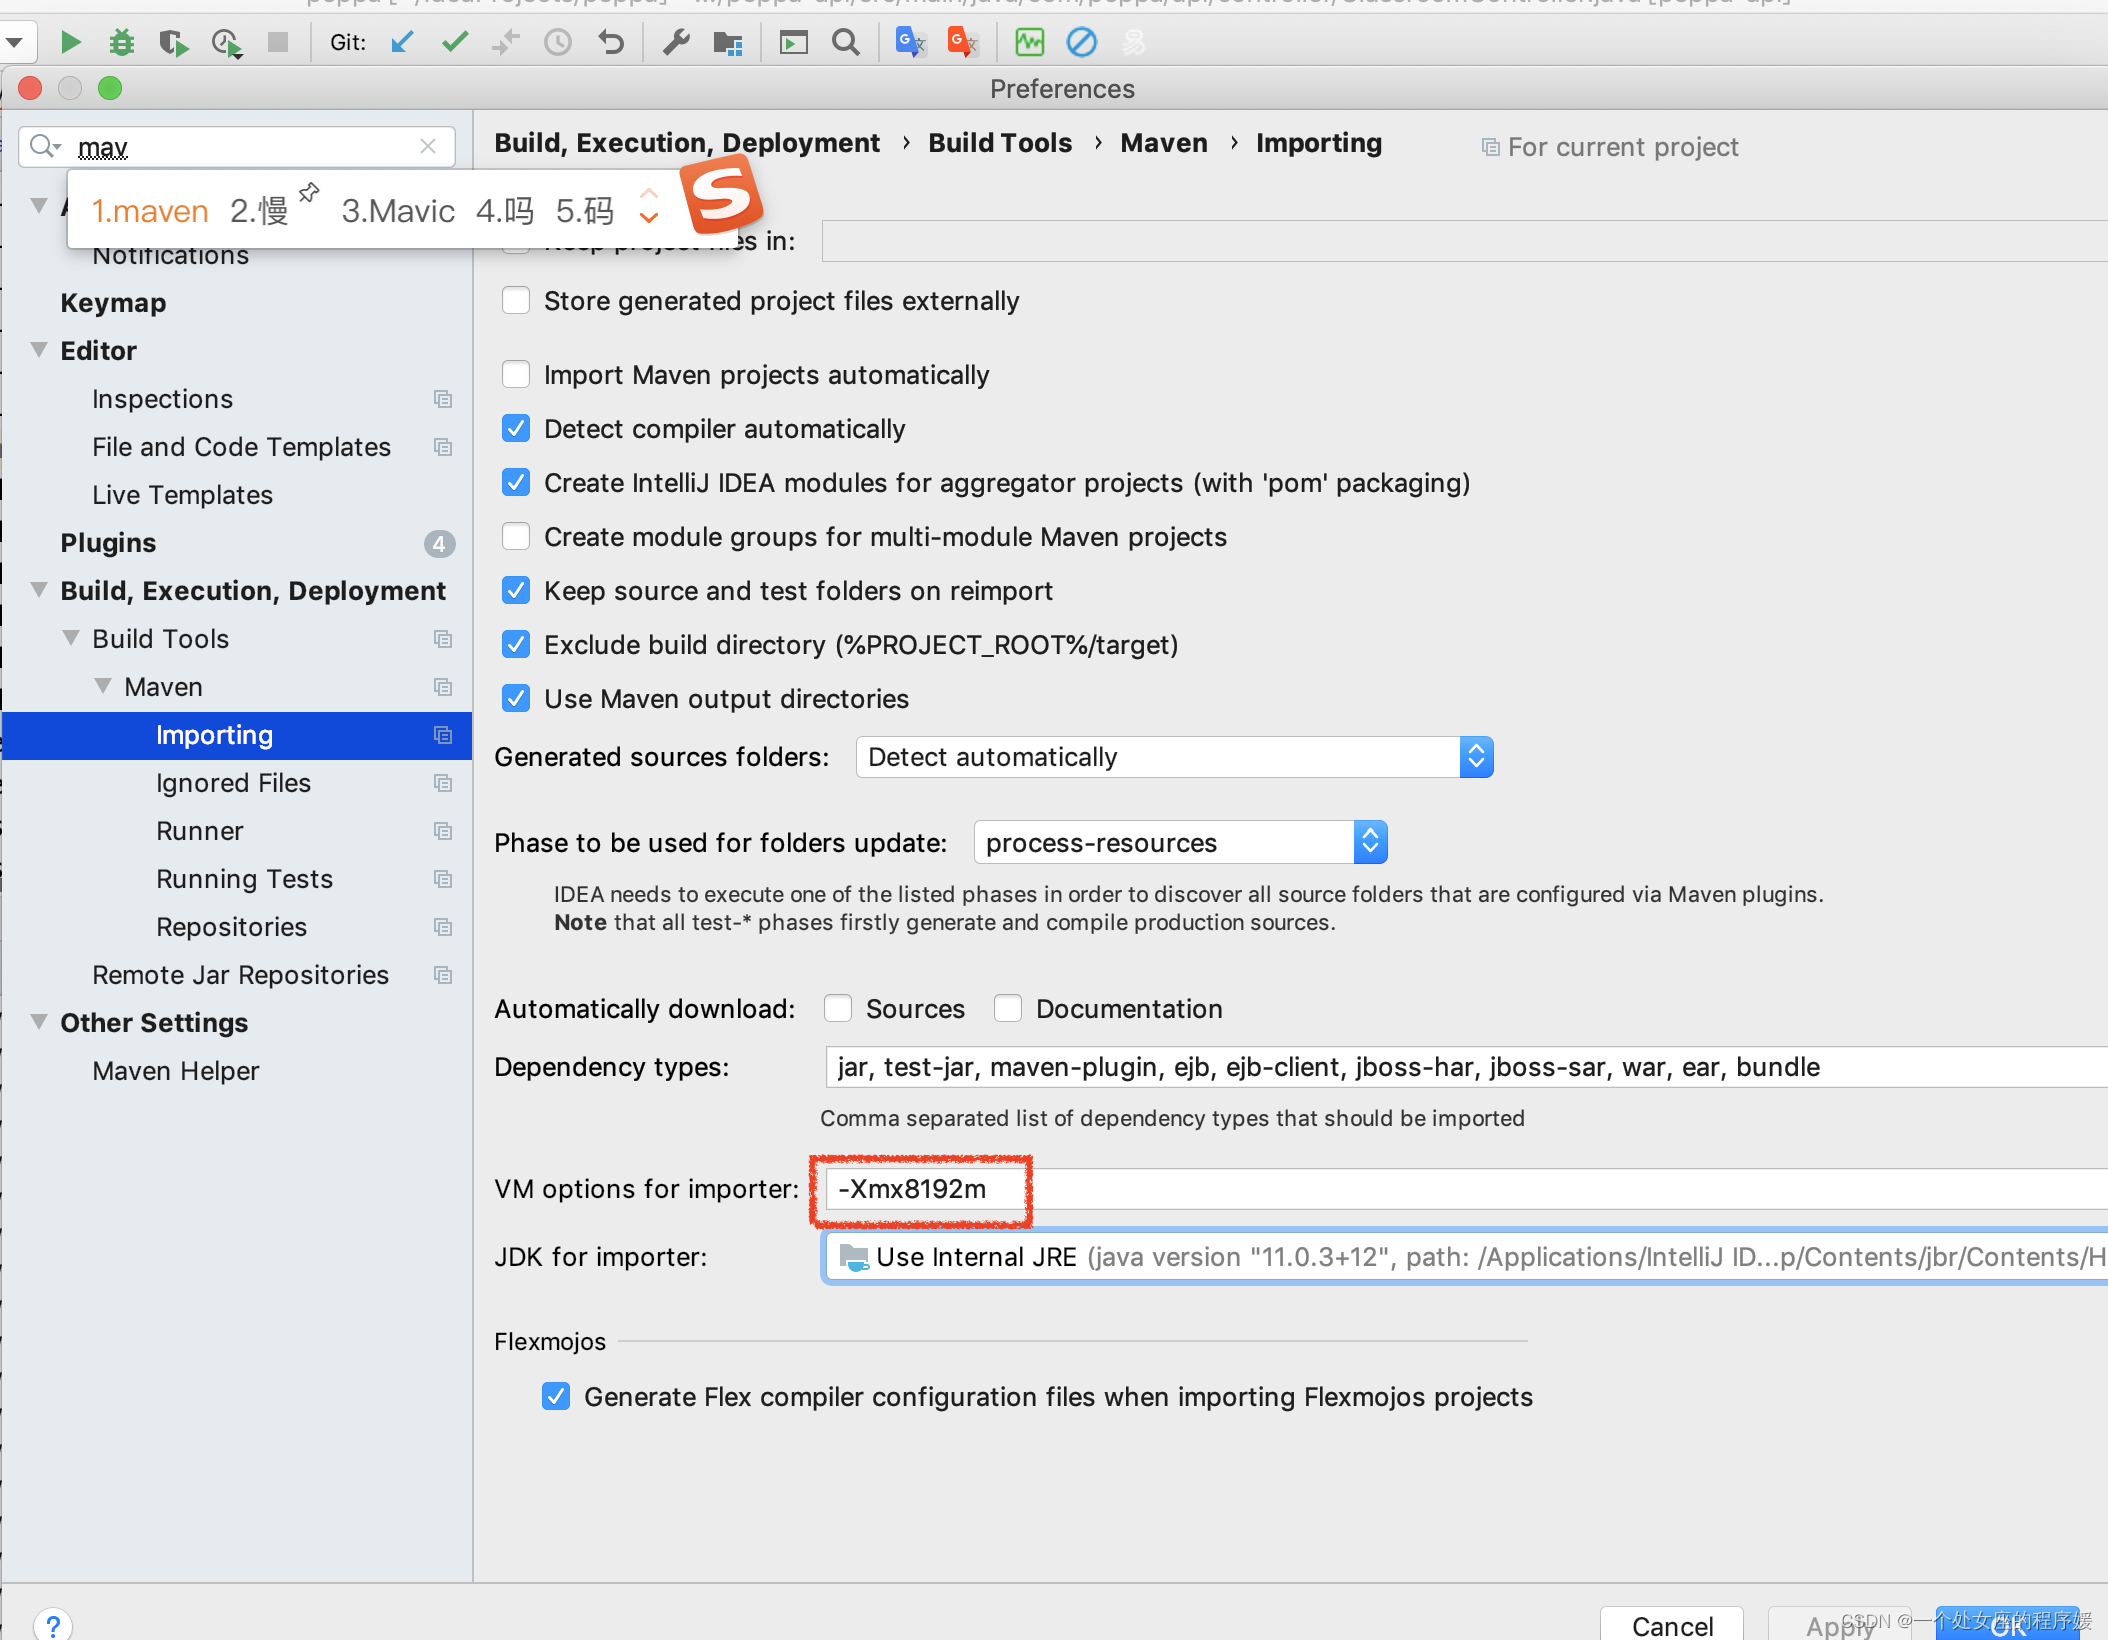Click the Git update project arrow
Screen dimensions: 2108x1640
click(x=402, y=42)
